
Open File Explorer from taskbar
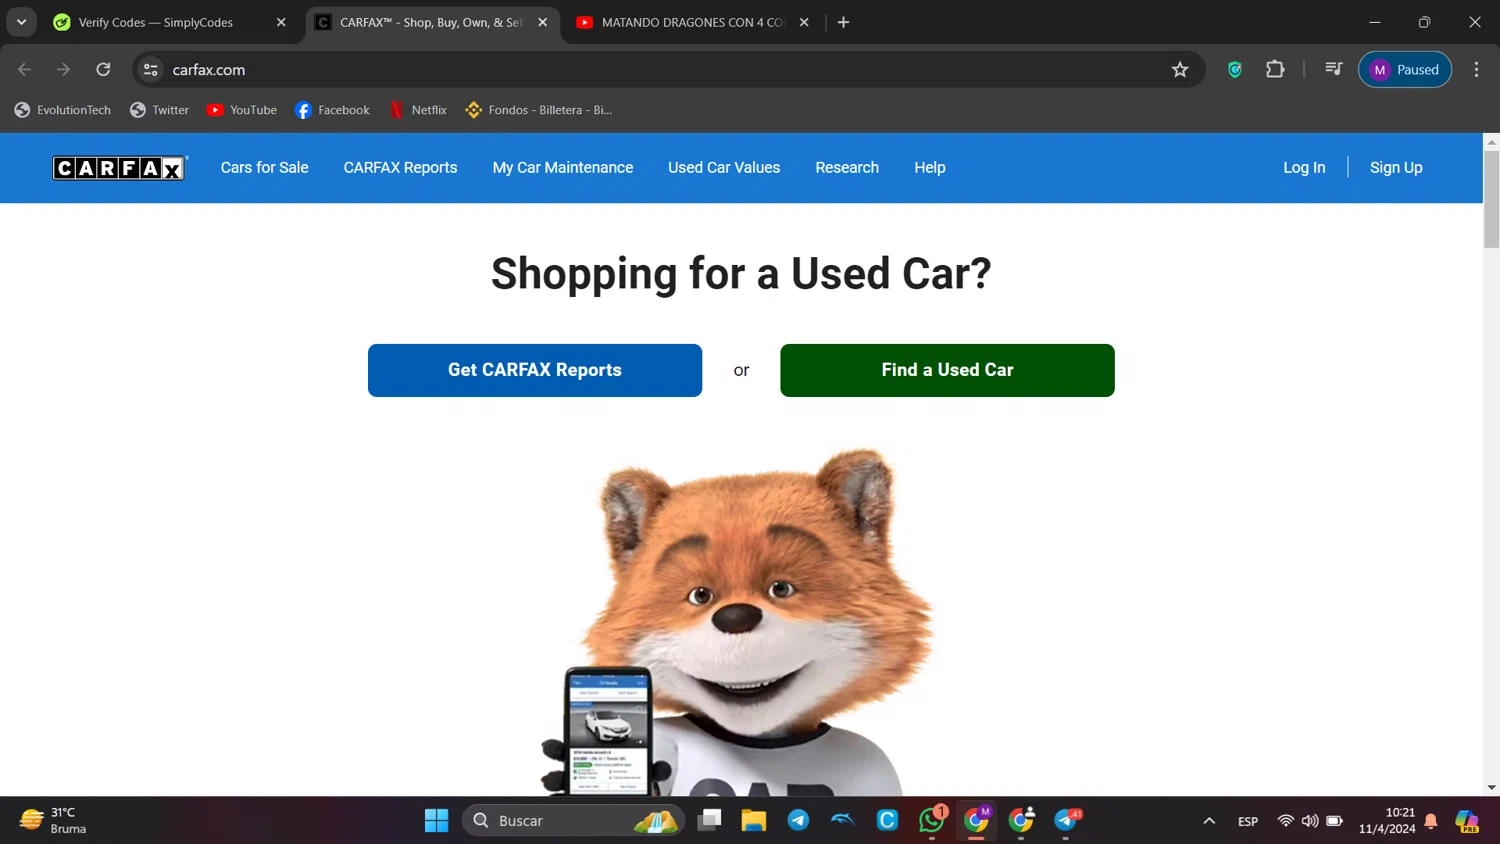coord(754,820)
